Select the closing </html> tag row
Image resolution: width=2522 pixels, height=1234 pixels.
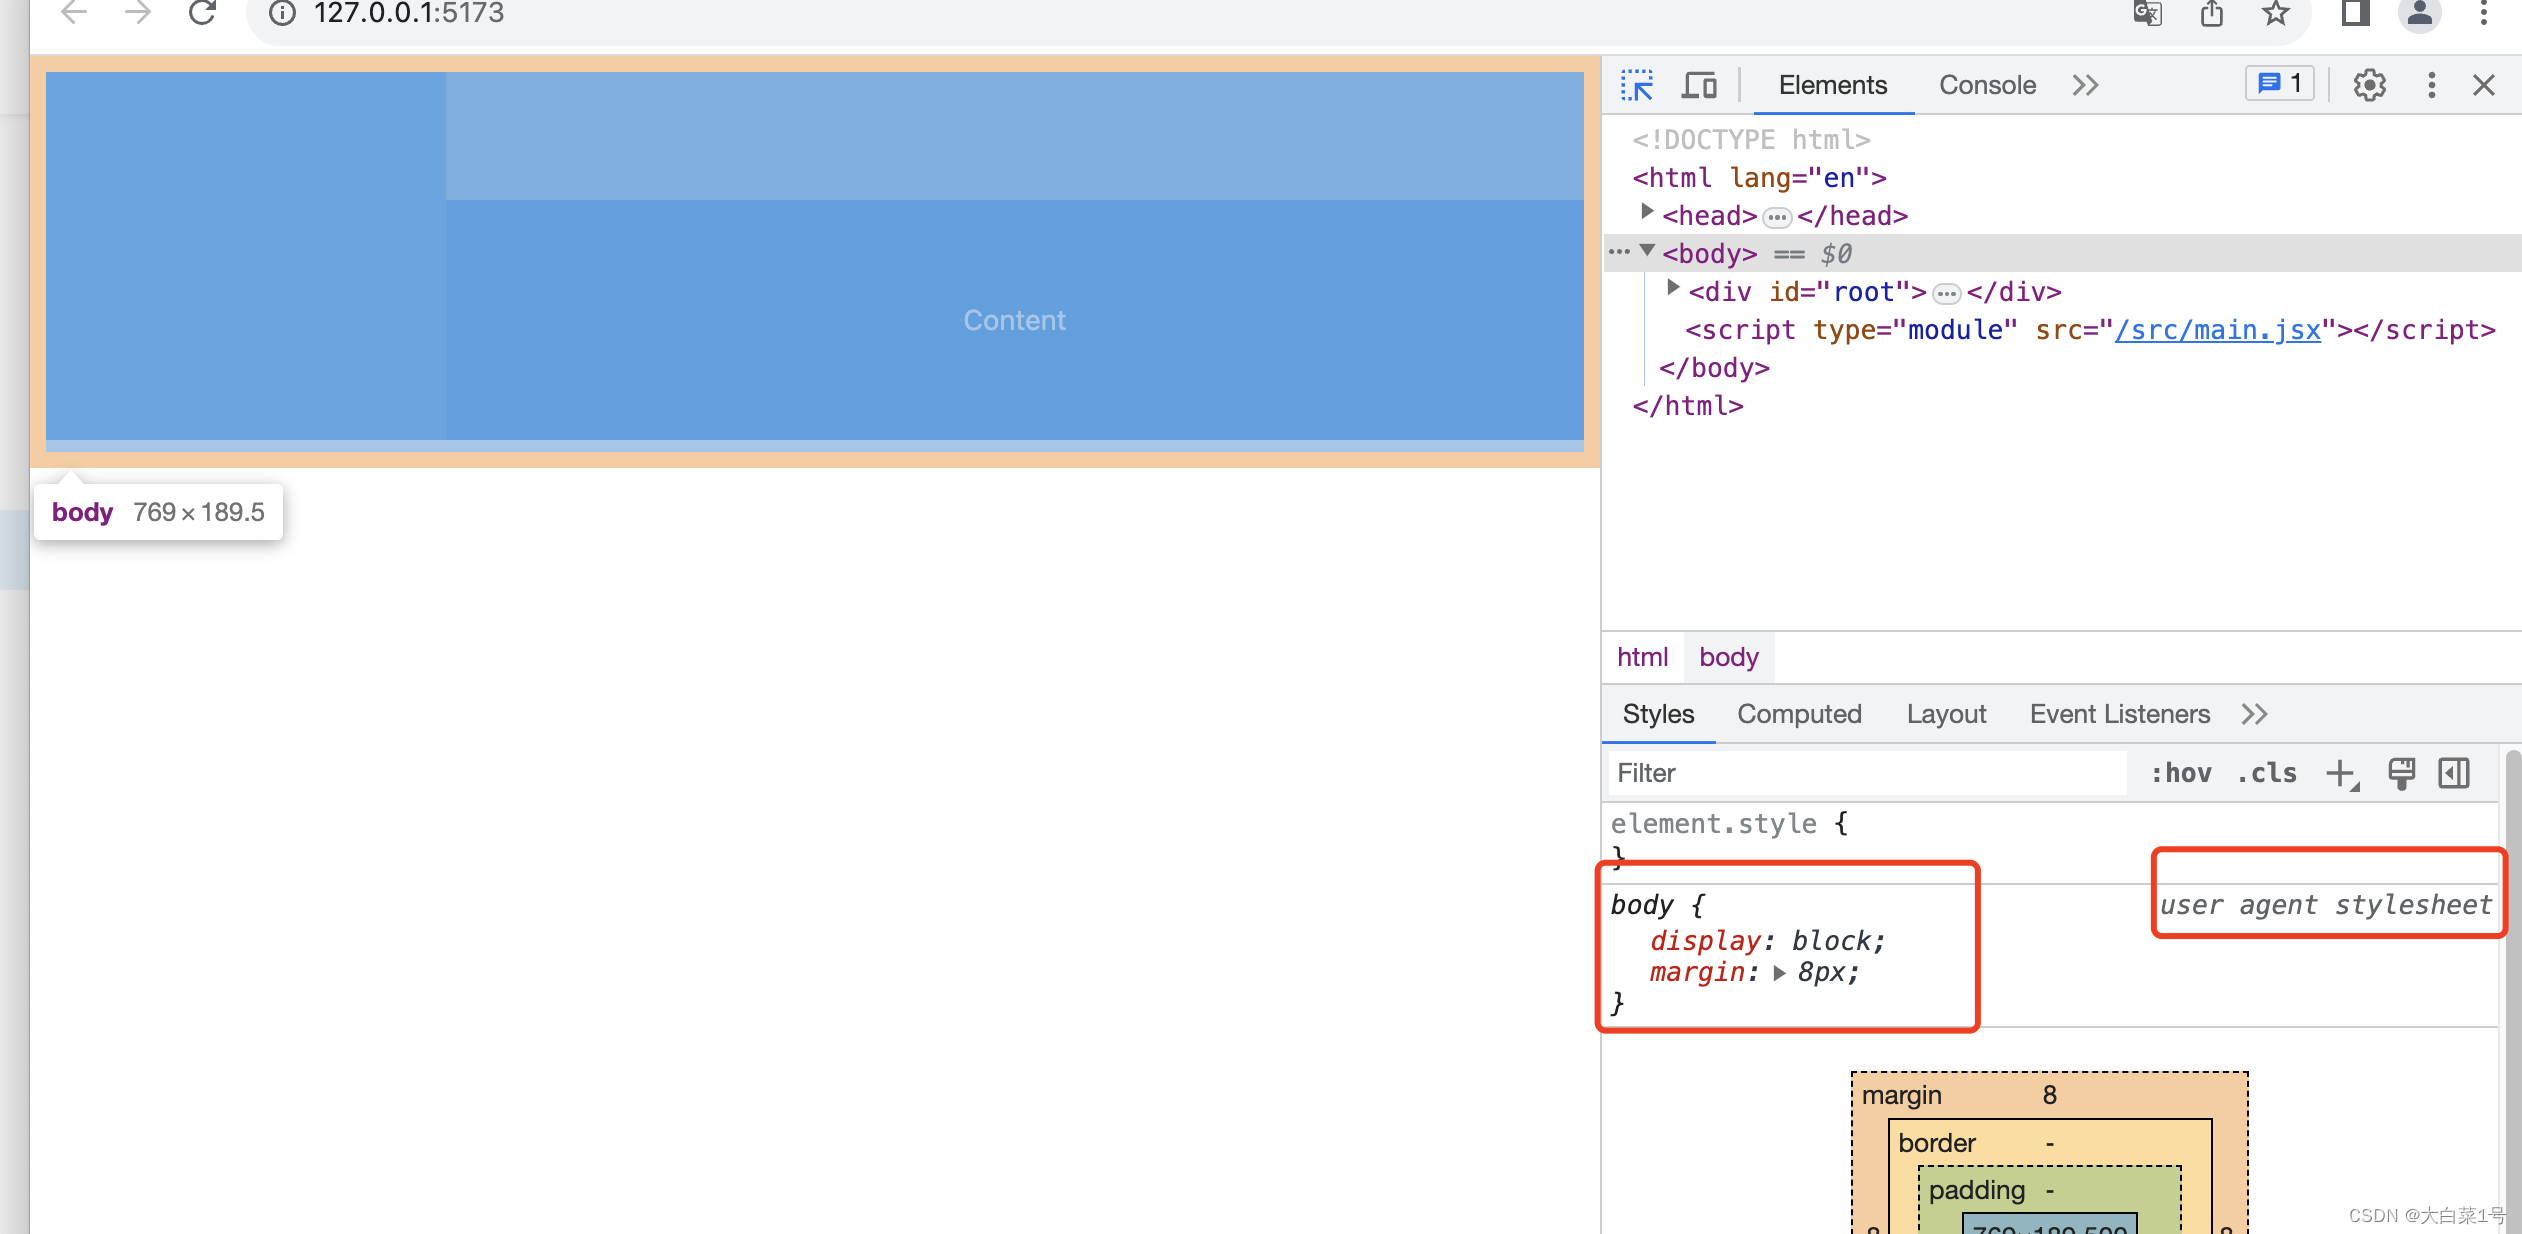pos(2062,406)
